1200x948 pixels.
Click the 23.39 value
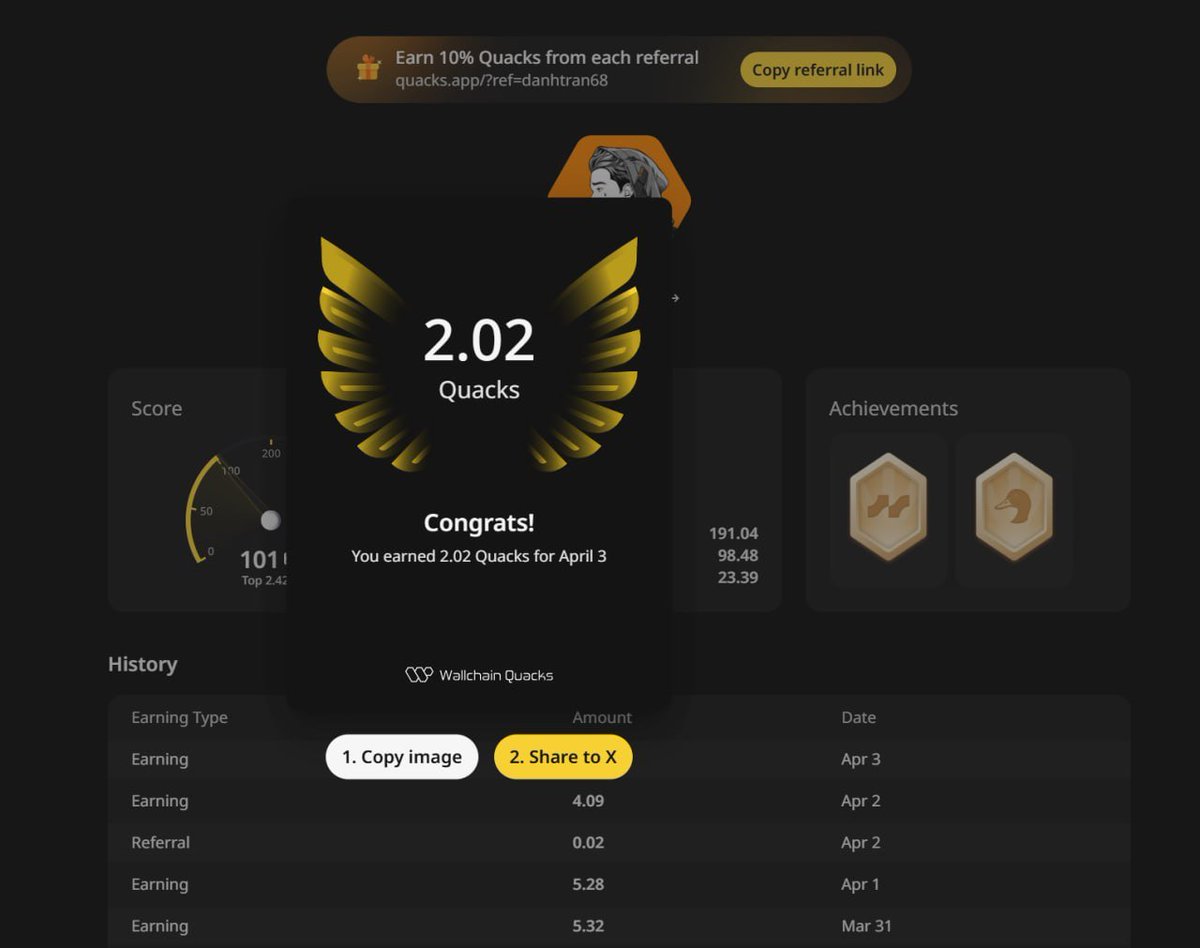(x=738, y=577)
